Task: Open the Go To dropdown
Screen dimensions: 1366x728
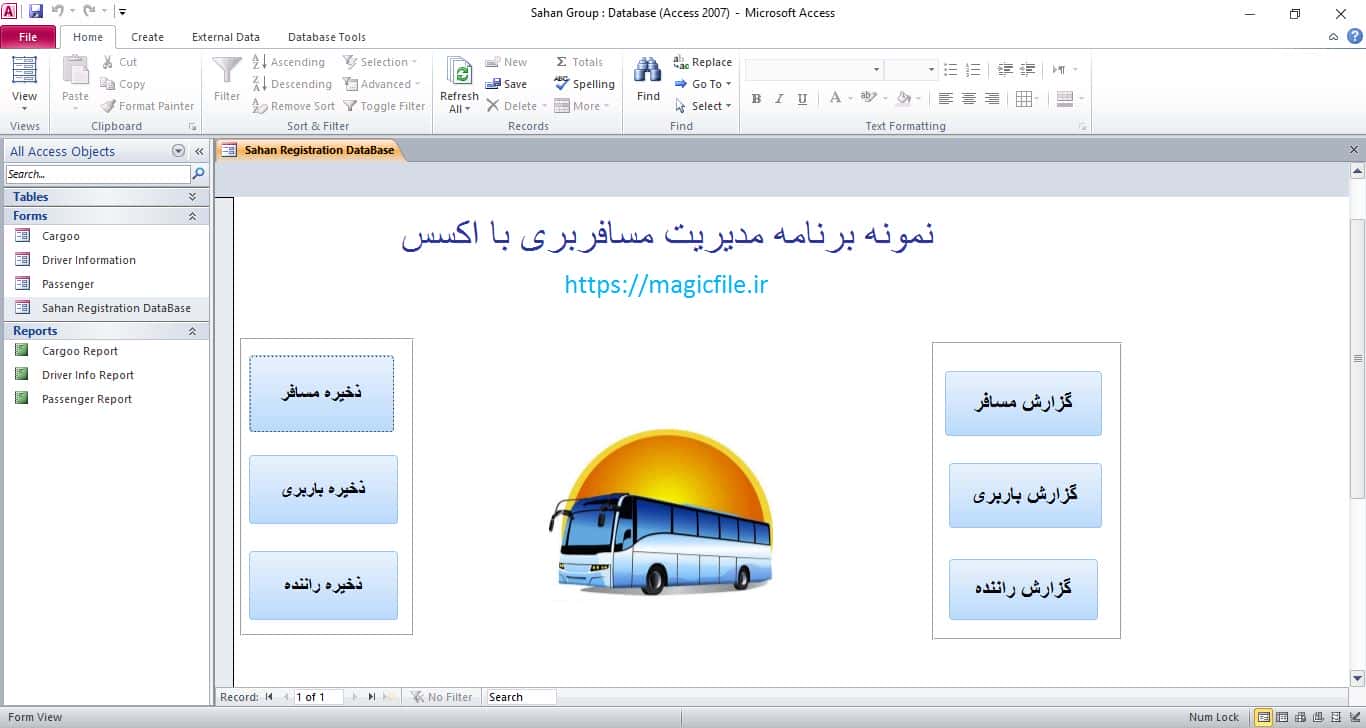Action: (x=703, y=84)
